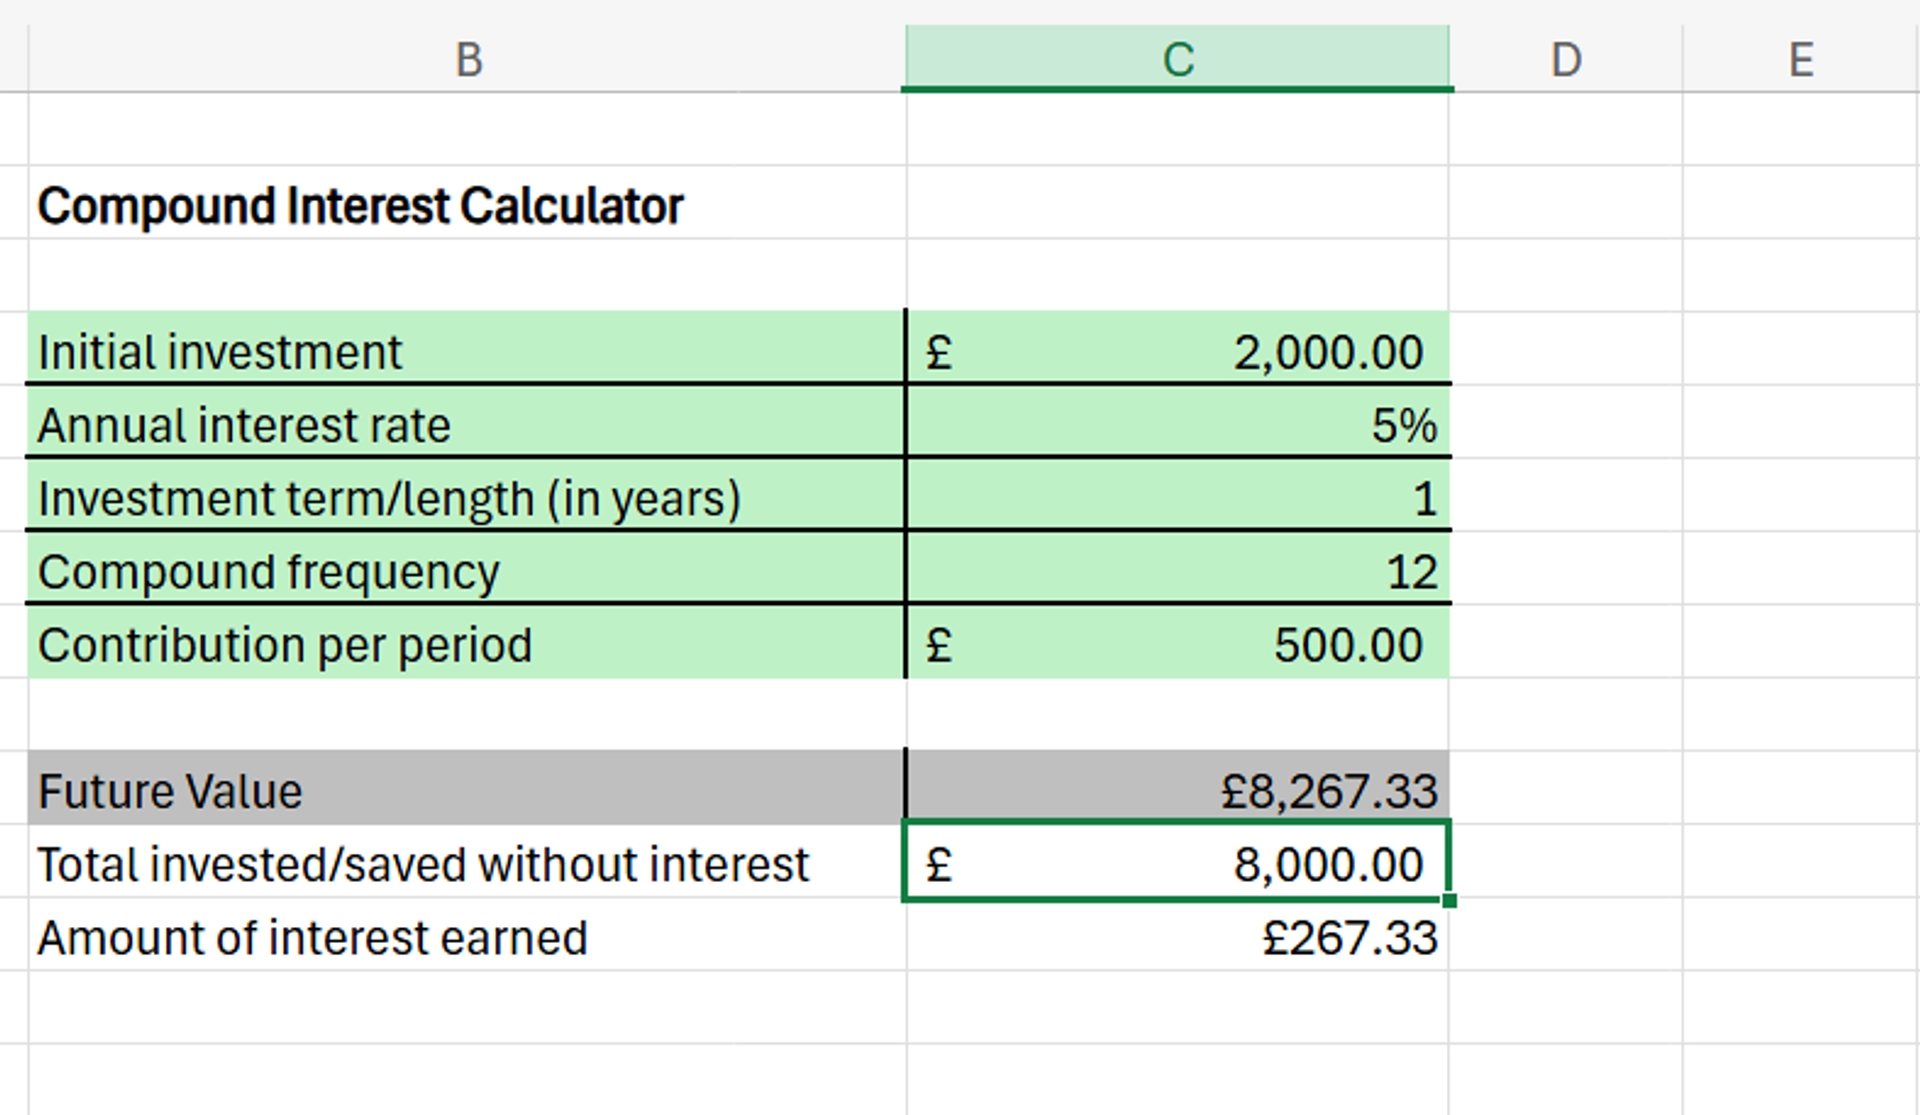
Task: Select the £267.33 interest earned cell
Action: [x=1177, y=938]
